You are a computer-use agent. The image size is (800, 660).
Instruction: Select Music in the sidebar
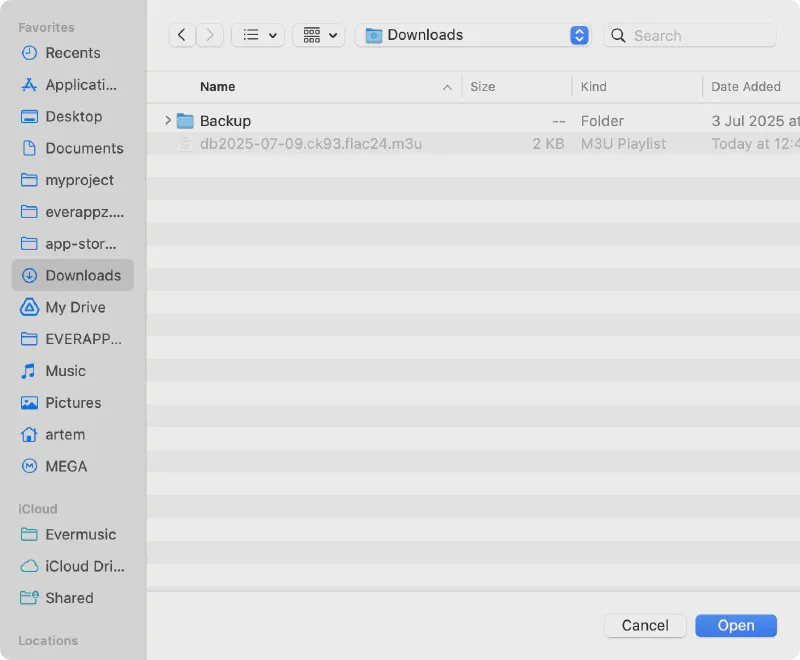pos(65,371)
